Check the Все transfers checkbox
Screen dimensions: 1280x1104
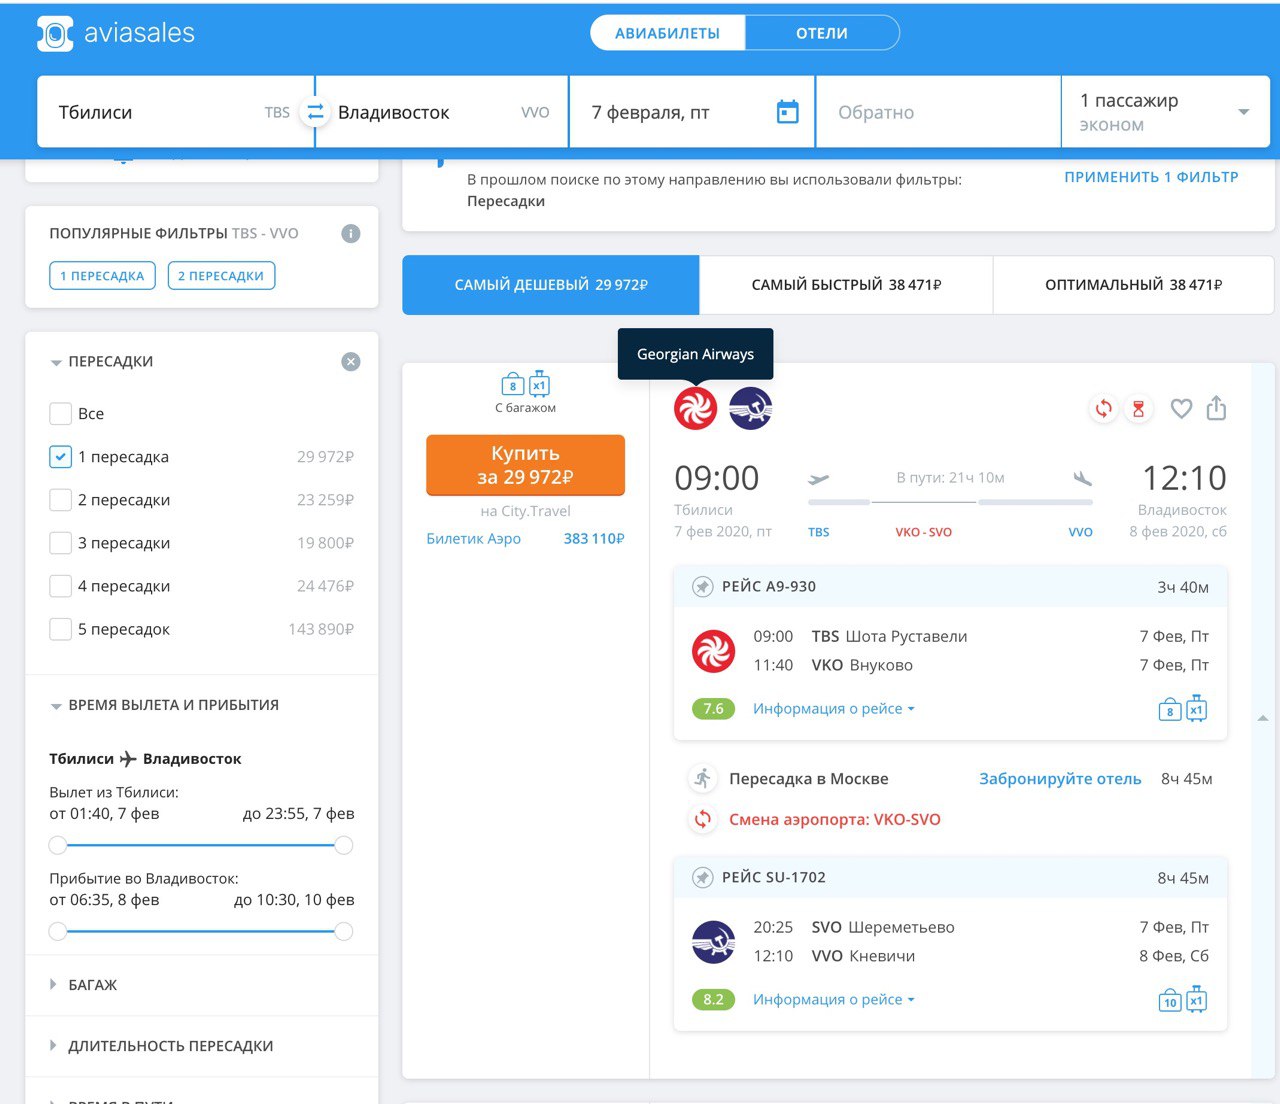click(60, 414)
